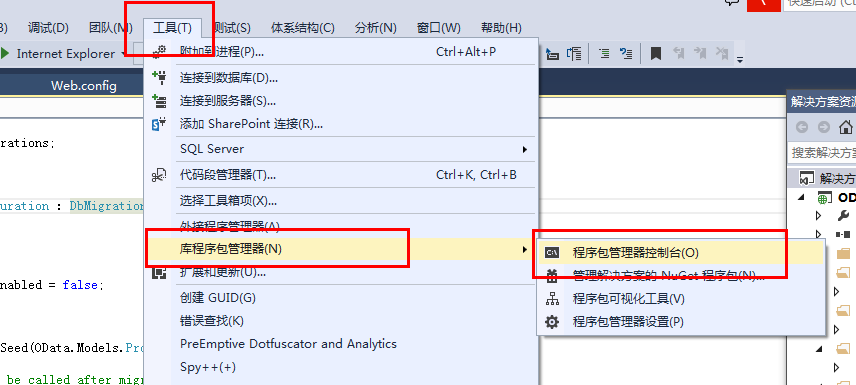Go to next bookmark icon
This screenshot has width=856, height=385.
pyautogui.click(x=700, y=53)
